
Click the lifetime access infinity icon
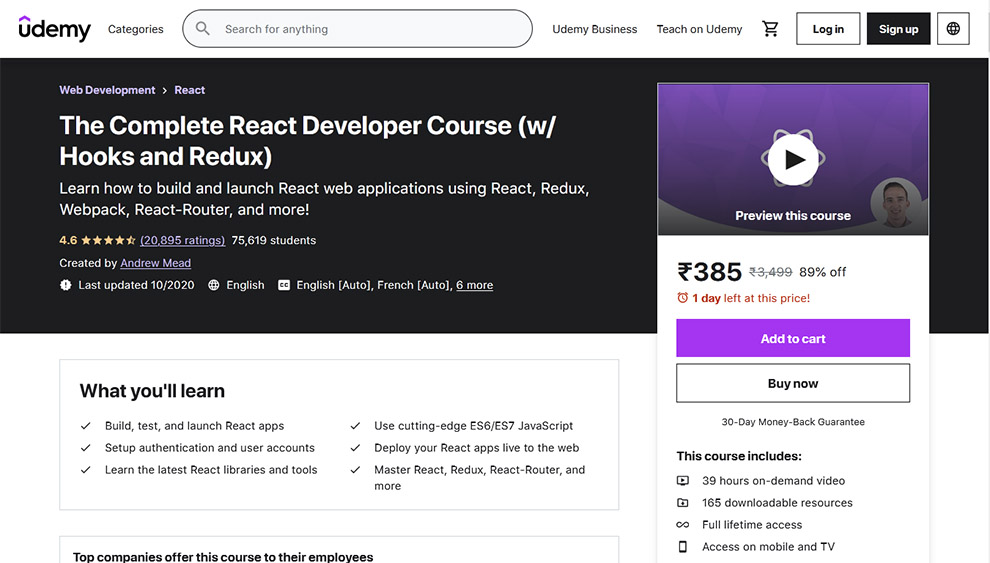click(683, 524)
